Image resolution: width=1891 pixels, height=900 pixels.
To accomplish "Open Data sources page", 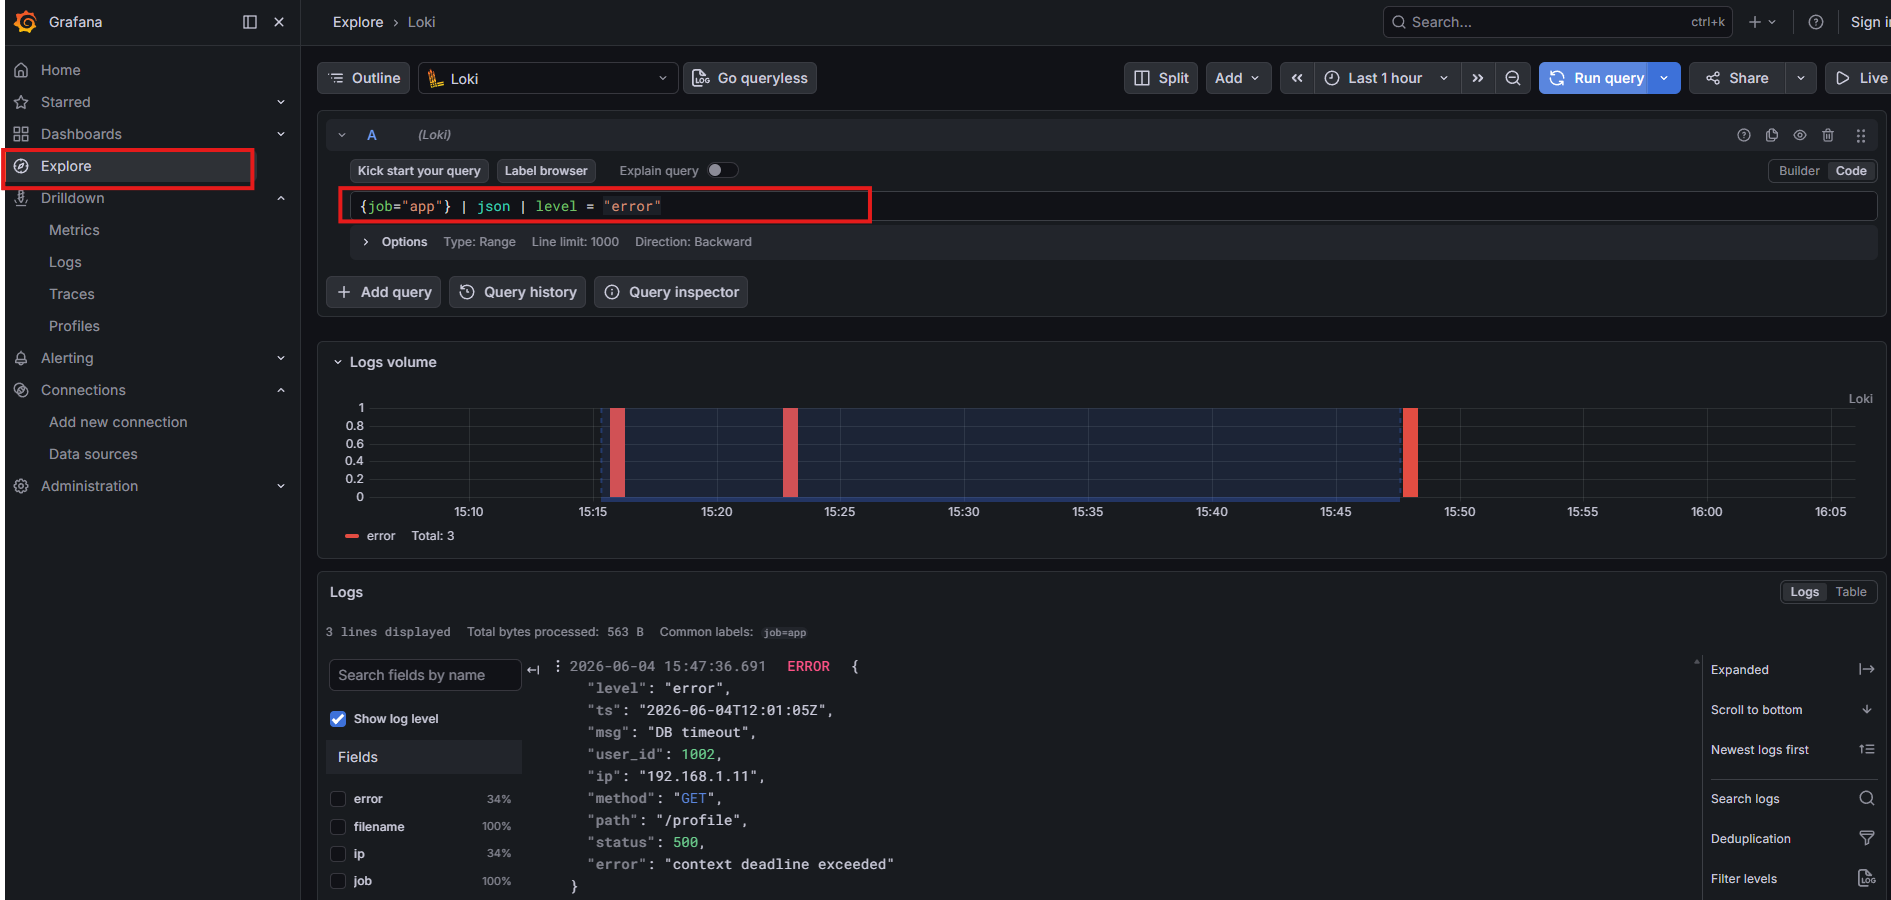I will point(93,454).
